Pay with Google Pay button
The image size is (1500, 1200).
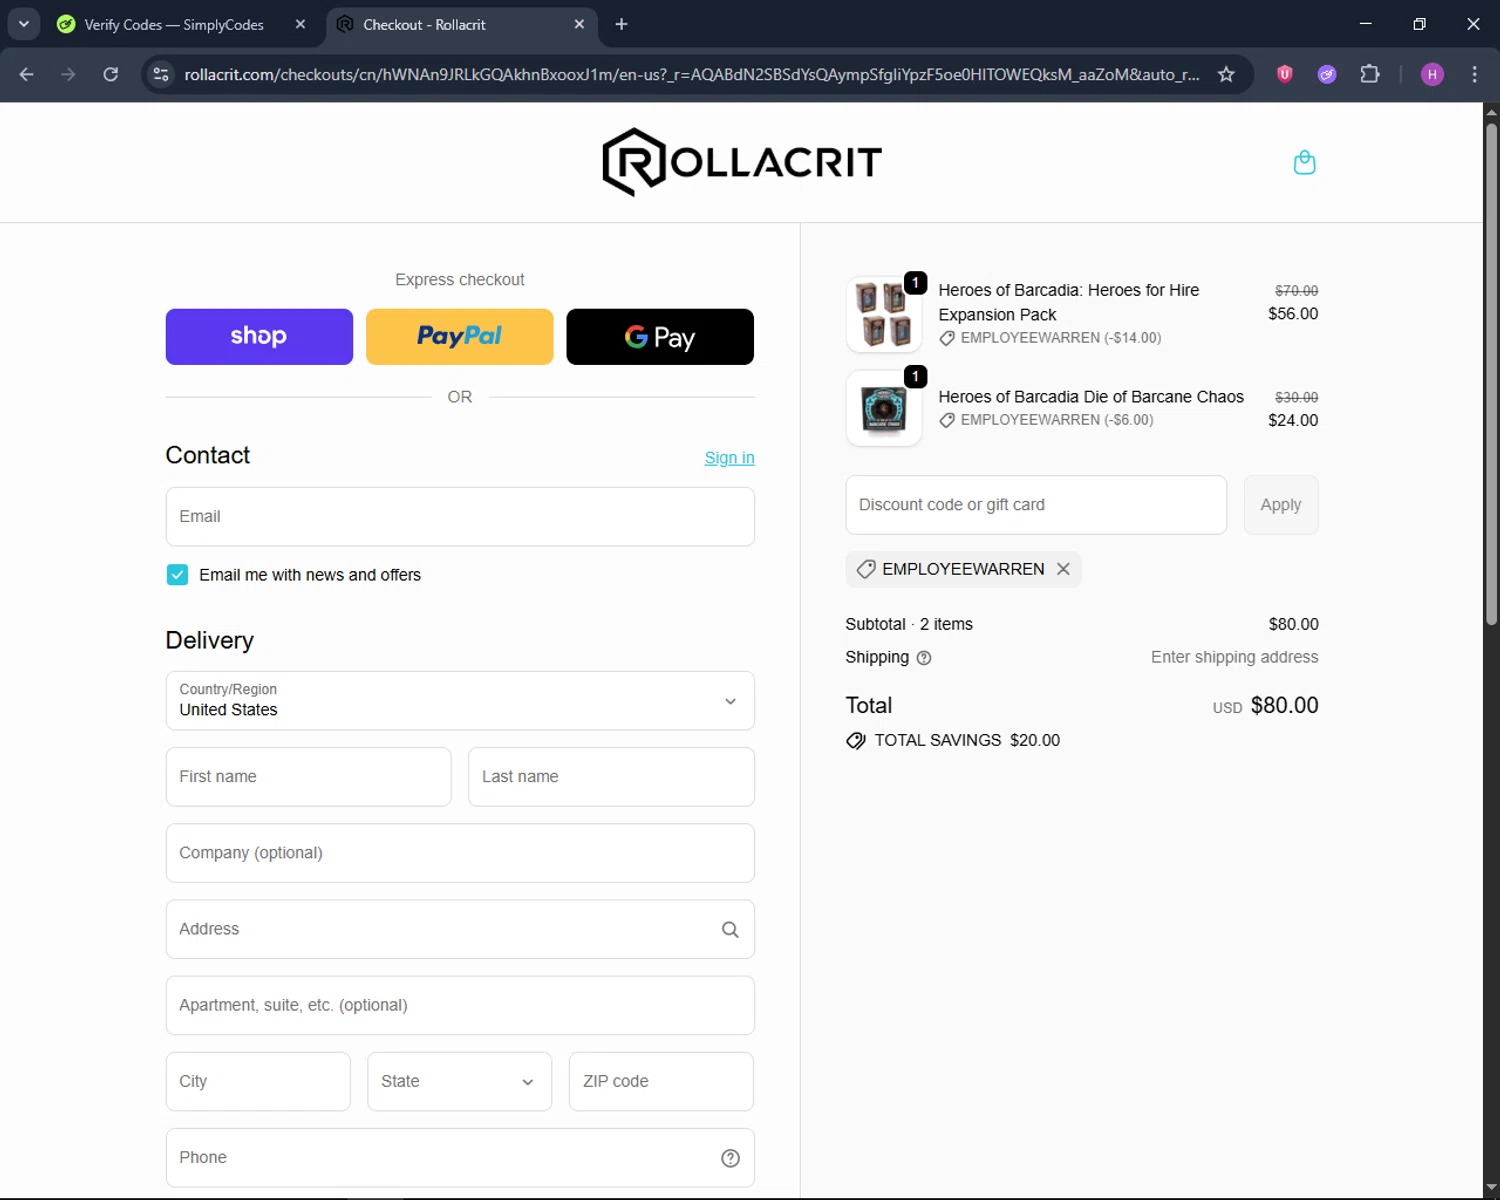(x=660, y=337)
